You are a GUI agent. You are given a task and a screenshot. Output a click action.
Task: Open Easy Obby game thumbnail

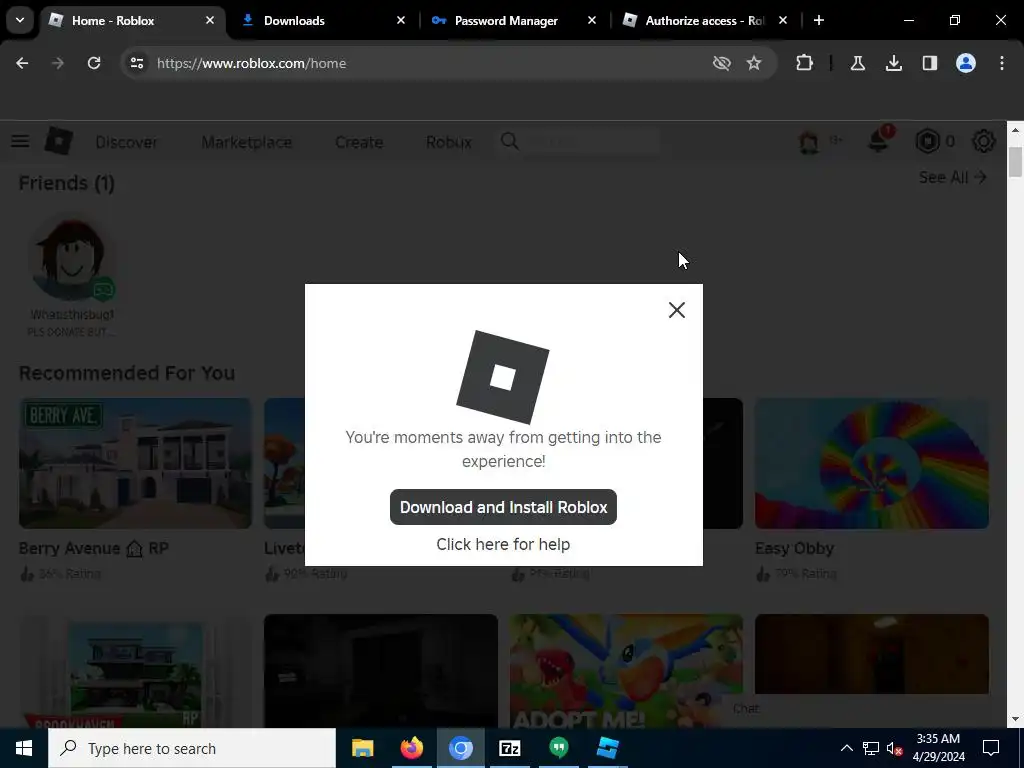[872, 463]
